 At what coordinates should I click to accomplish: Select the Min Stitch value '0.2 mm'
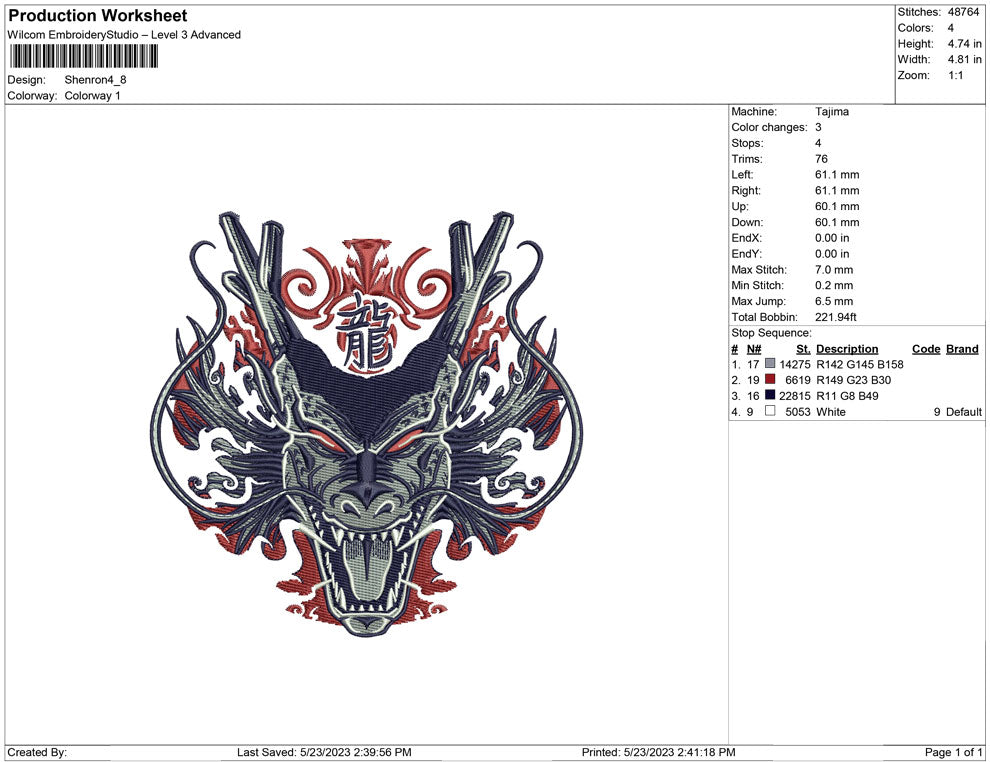click(833, 285)
